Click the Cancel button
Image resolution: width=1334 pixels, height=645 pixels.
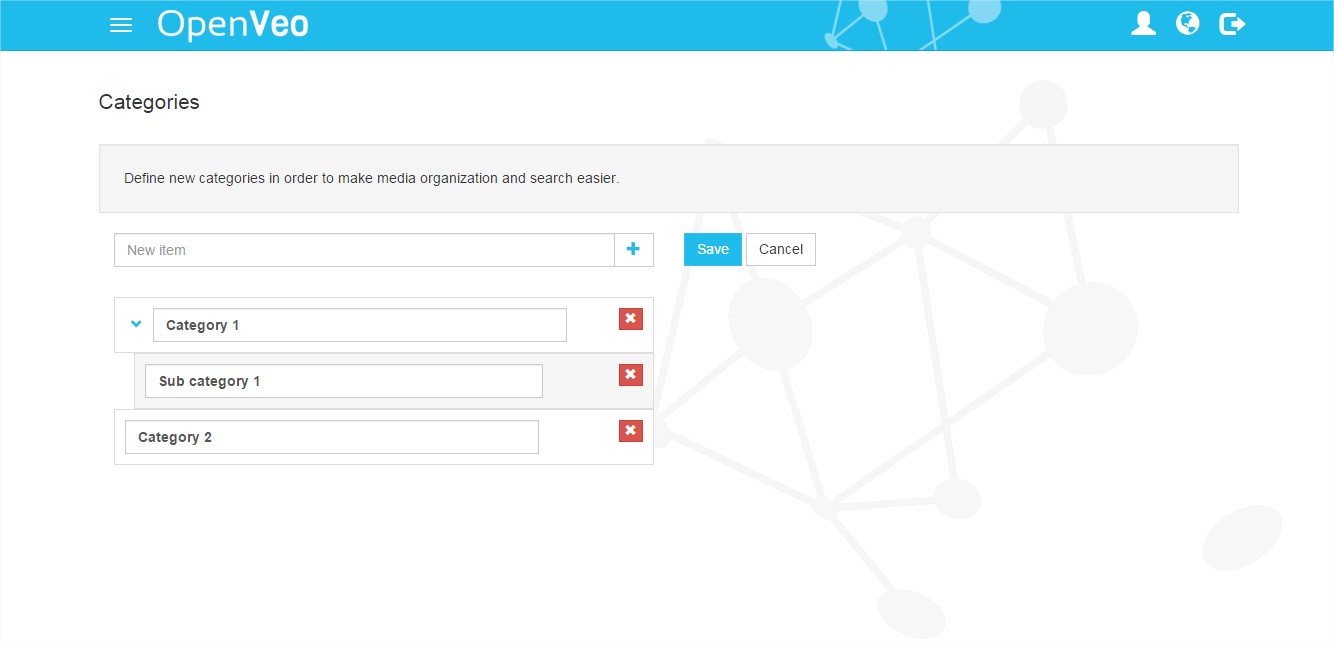780,249
